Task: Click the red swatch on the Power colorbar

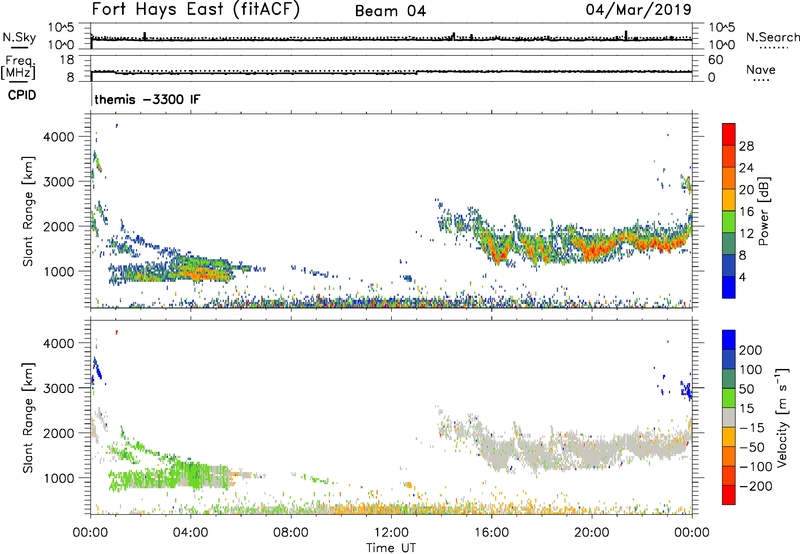Action: point(729,134)
